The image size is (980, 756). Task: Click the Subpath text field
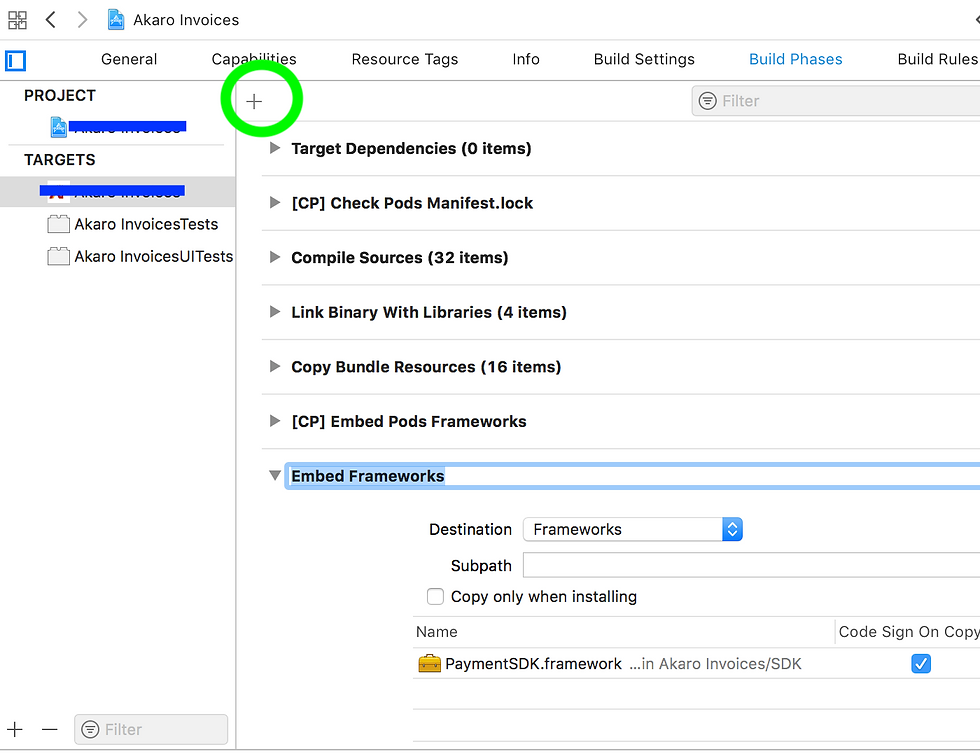751,565
